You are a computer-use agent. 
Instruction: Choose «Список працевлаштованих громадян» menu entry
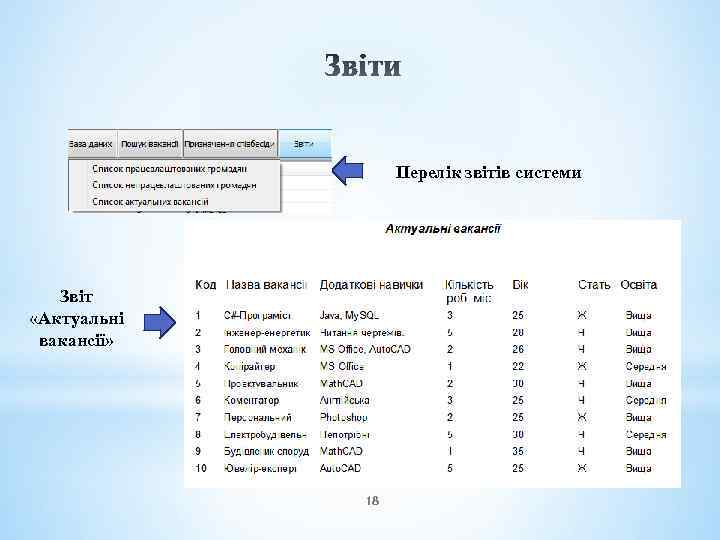coord(169,169)
